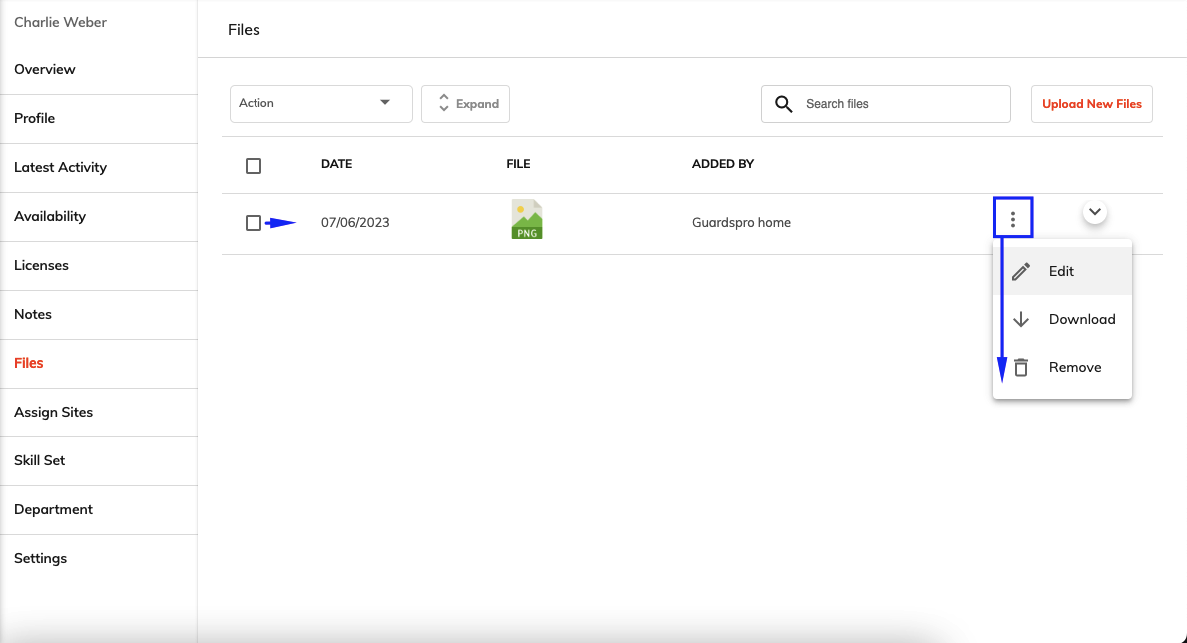1187x643 pixels.
Task: Click the Guardspro home cell
Action: [x=741, y=223]
